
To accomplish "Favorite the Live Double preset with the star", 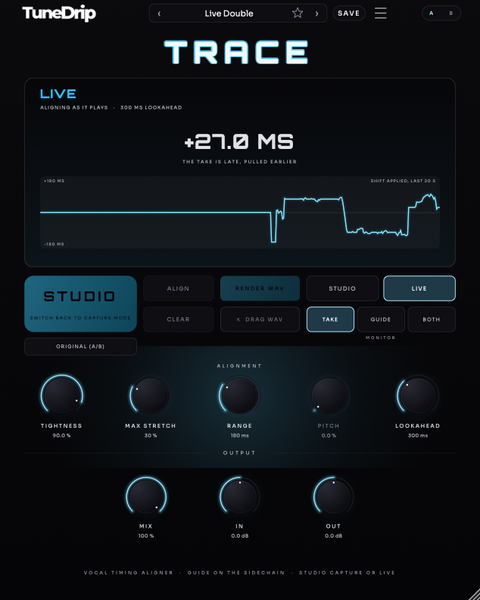I will pos(297,13).
